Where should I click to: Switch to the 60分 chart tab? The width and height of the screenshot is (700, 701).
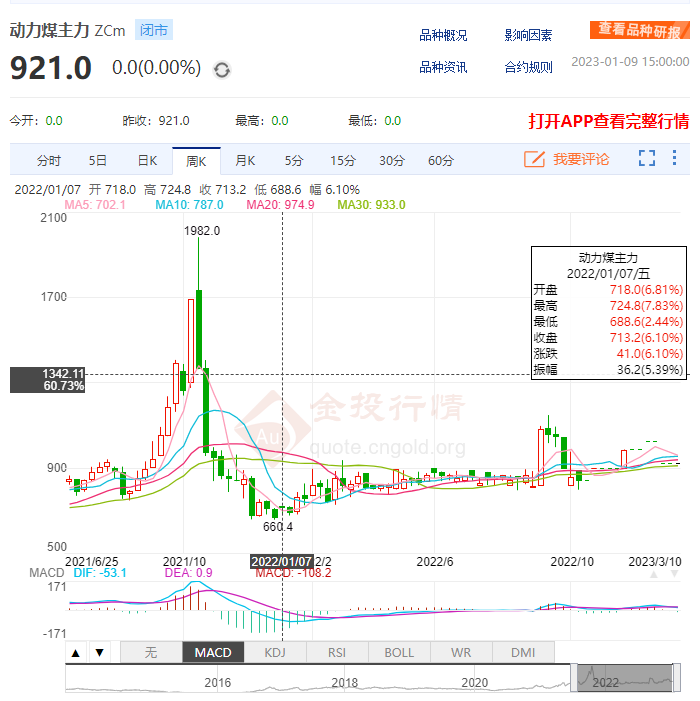(441, 160)
